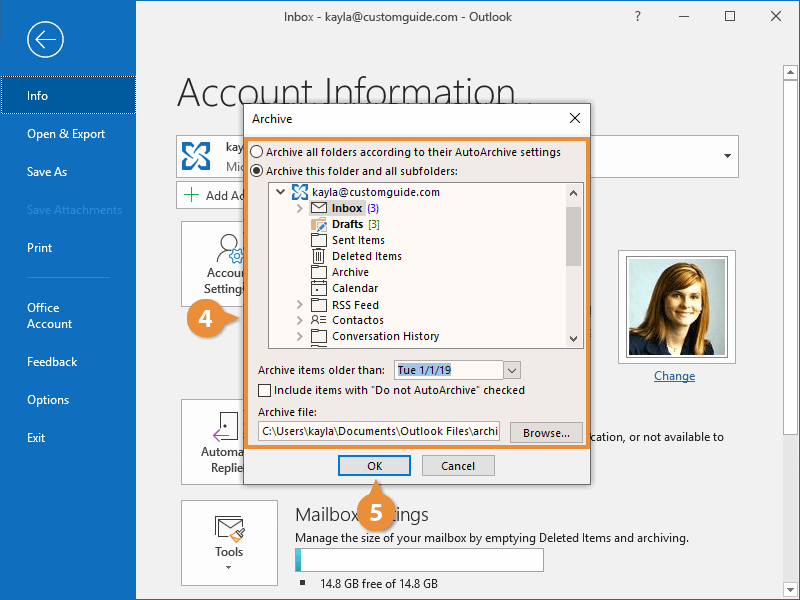Select the RSS Feed folder label
This screenshot has height=600, width=800.
tap(356, 305)
